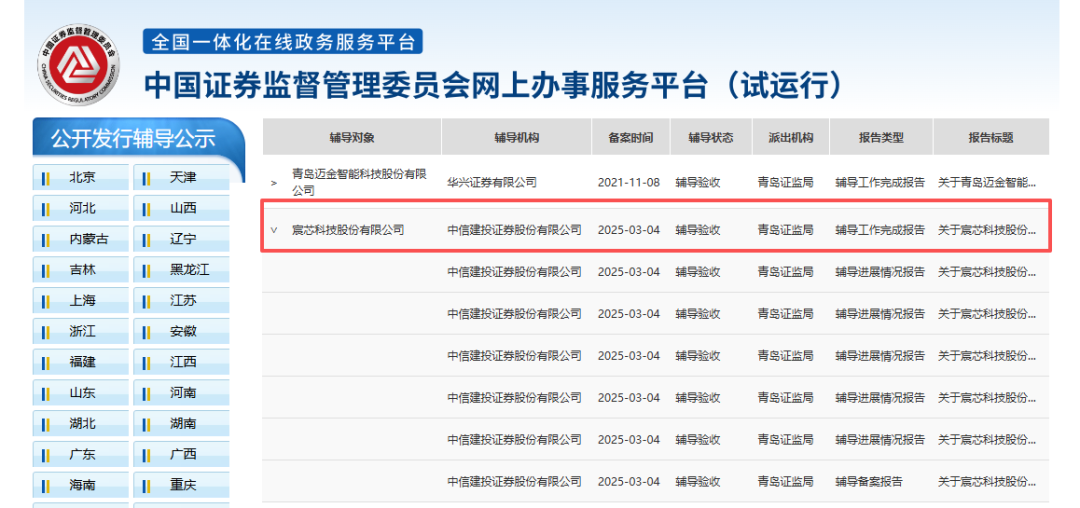Open the 吉林 region listing
Viewport: 1080px width, 508px height.
(81, 270)
